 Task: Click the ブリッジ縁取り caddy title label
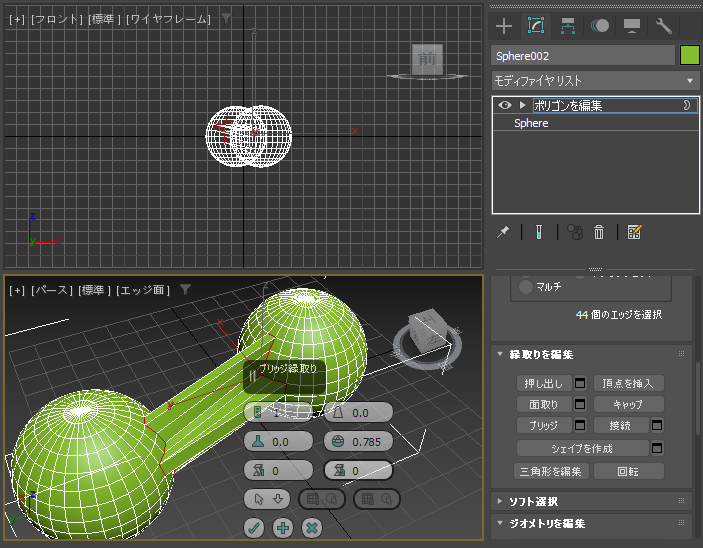point(288,368)
